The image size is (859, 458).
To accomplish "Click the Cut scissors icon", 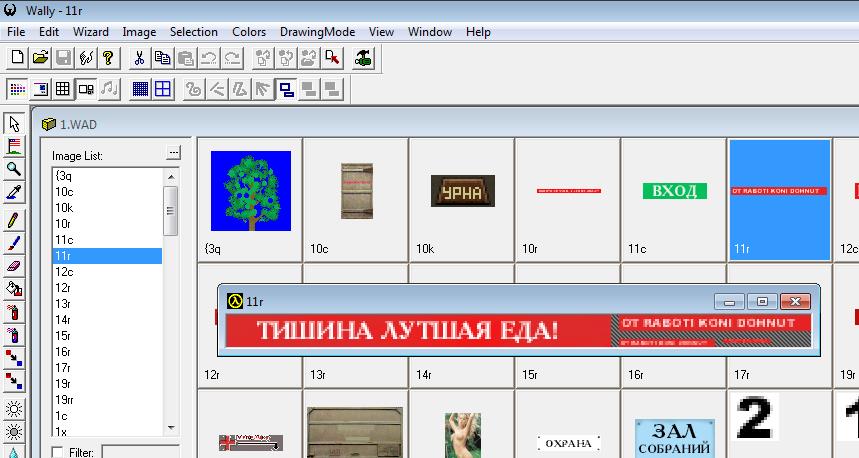I will point(139,58).
